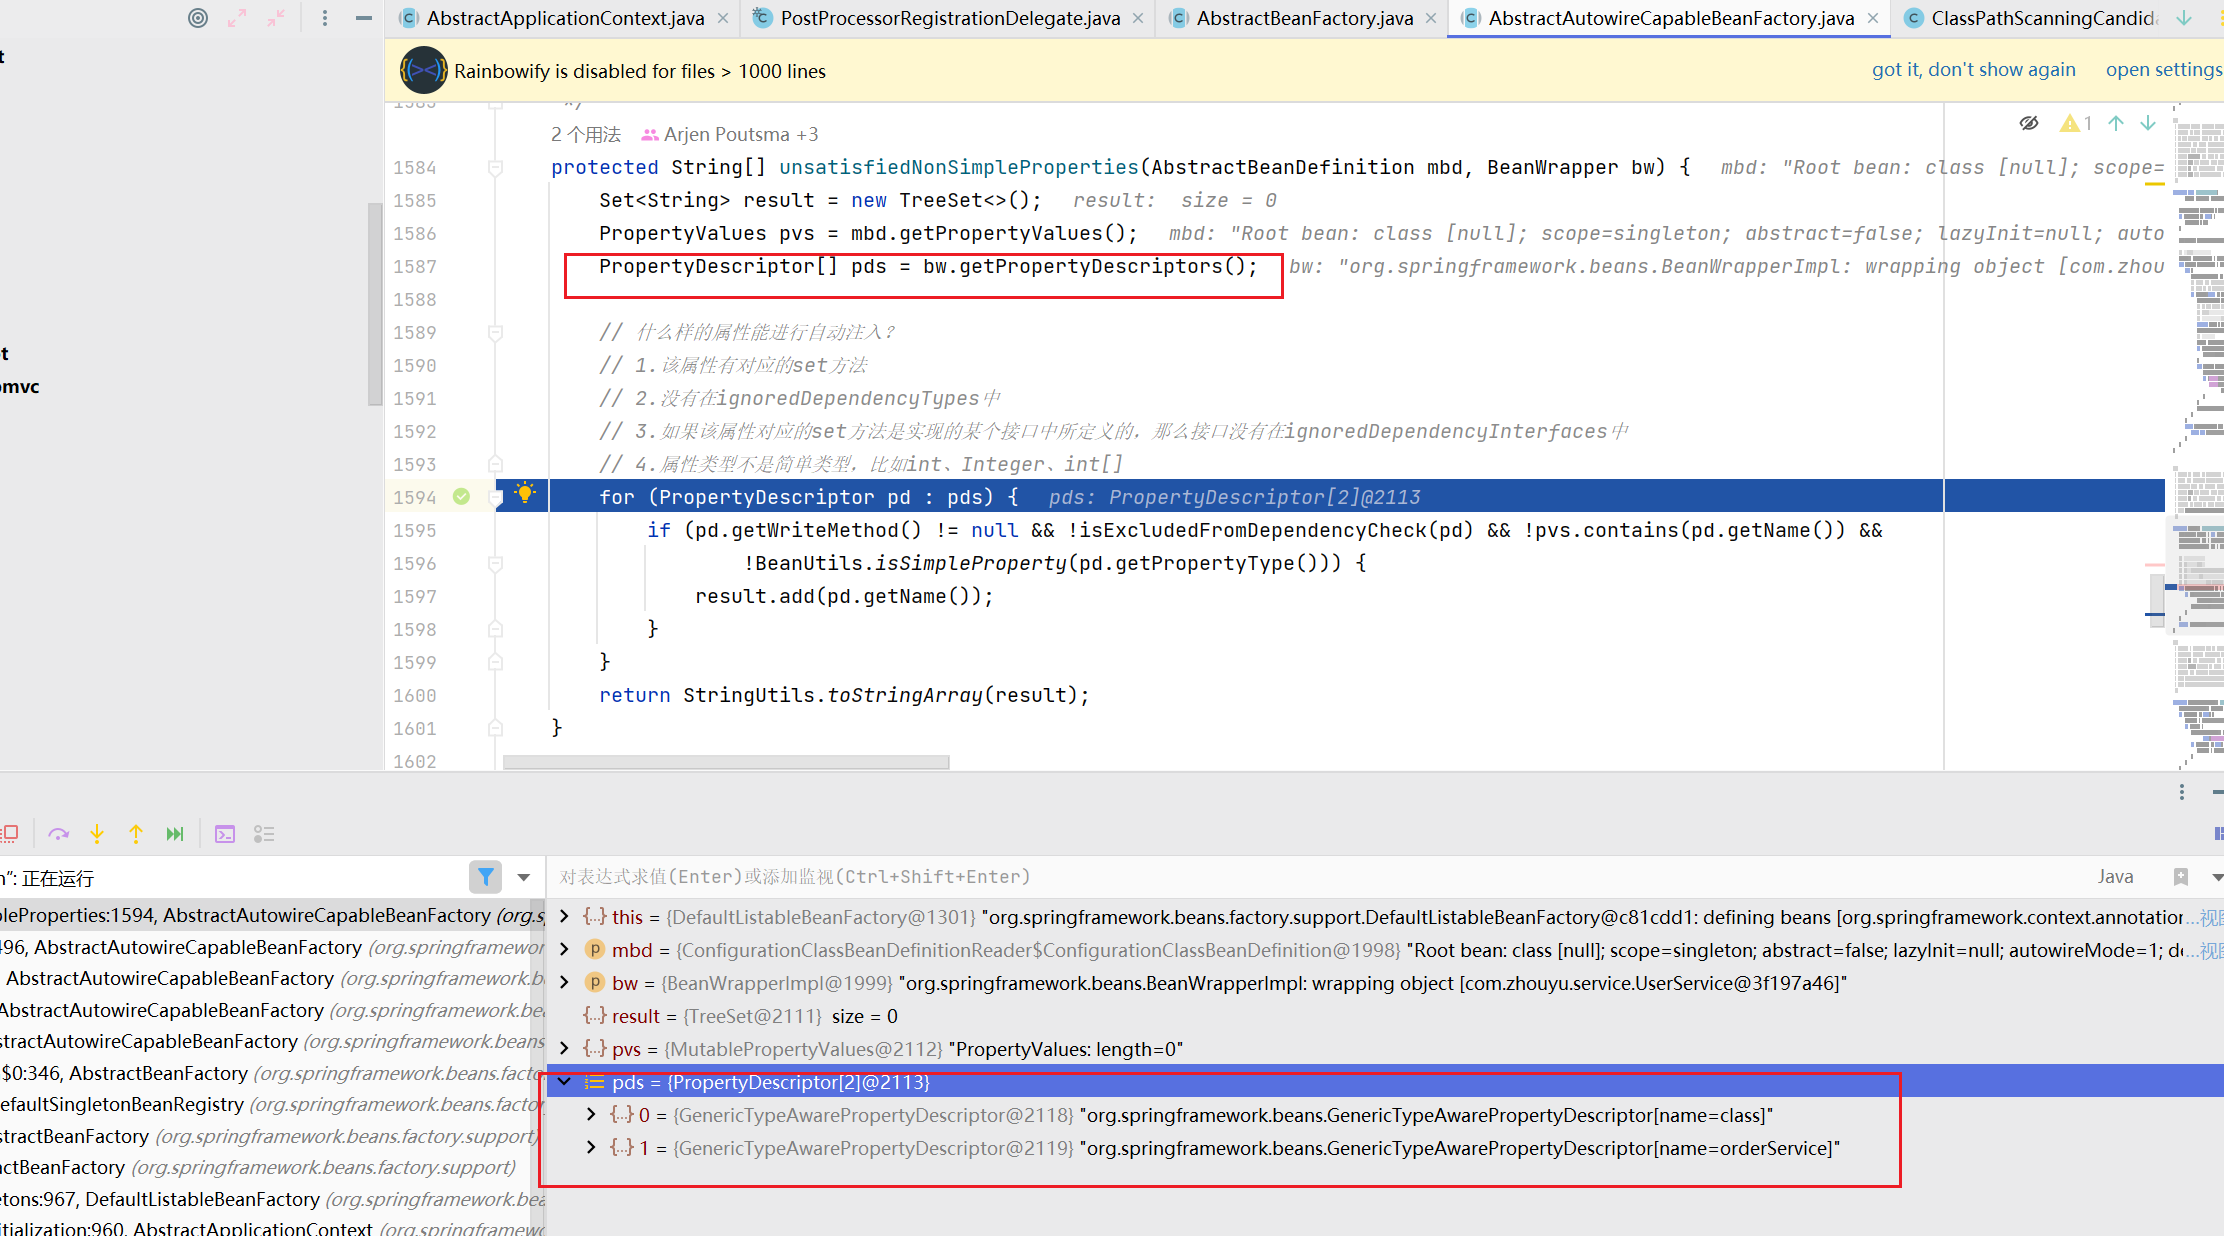Open the Evaluate Expression console icon

225,834
